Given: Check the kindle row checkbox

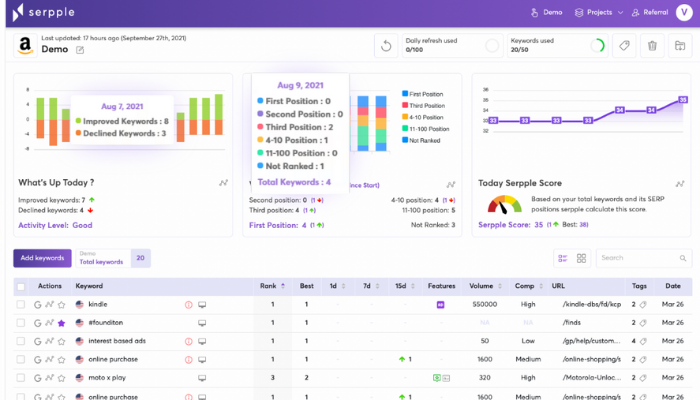Looking at the screenshot, I should coord(21,304).
